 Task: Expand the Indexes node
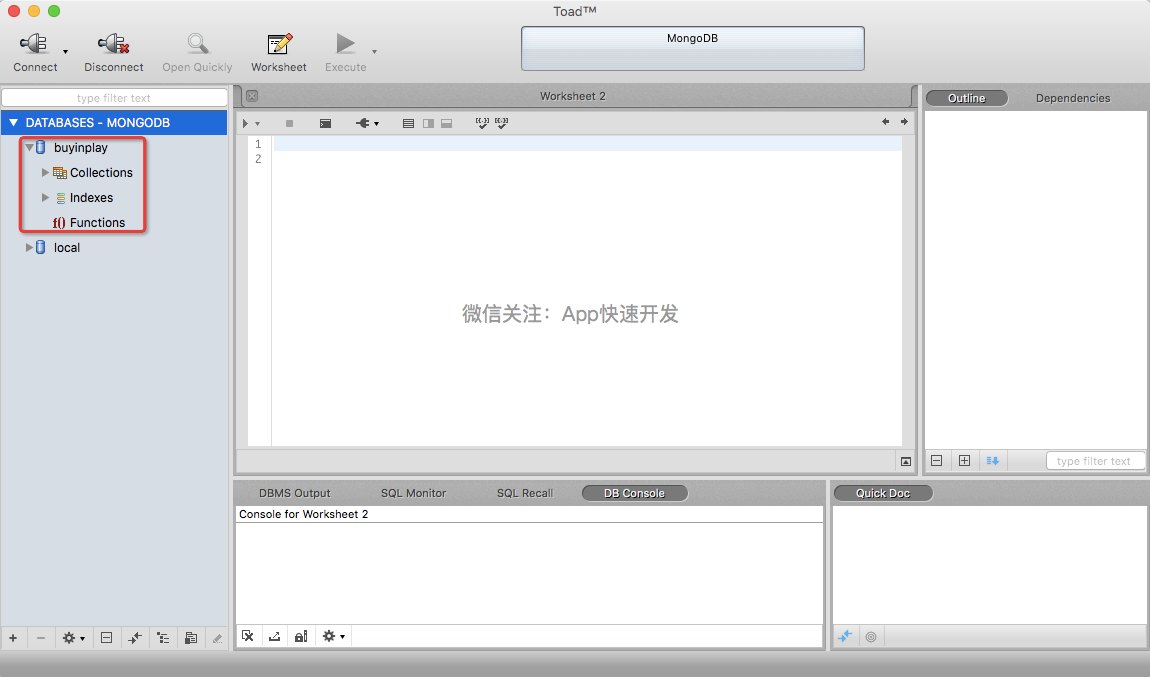(45, 197)
